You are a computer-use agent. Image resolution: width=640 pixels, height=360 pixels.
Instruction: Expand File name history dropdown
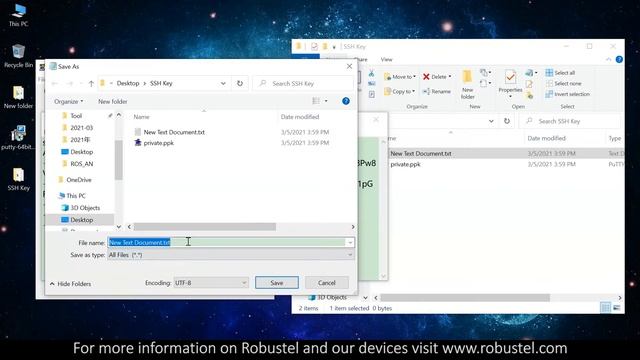point(350,242)
